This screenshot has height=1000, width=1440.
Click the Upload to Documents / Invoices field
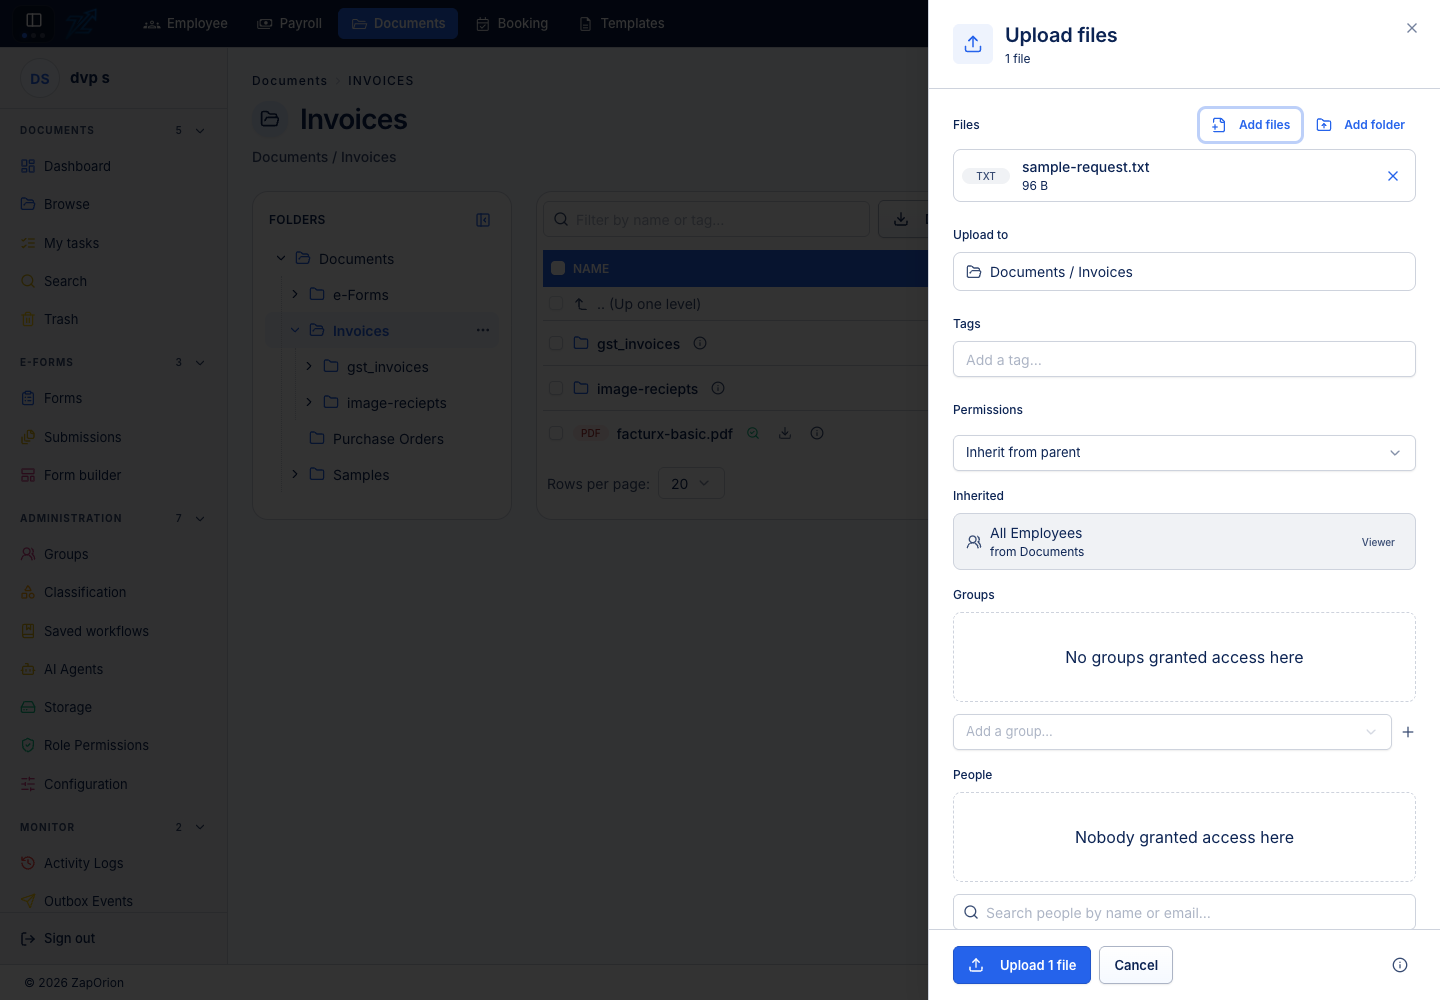click(x=1184, y=272)
